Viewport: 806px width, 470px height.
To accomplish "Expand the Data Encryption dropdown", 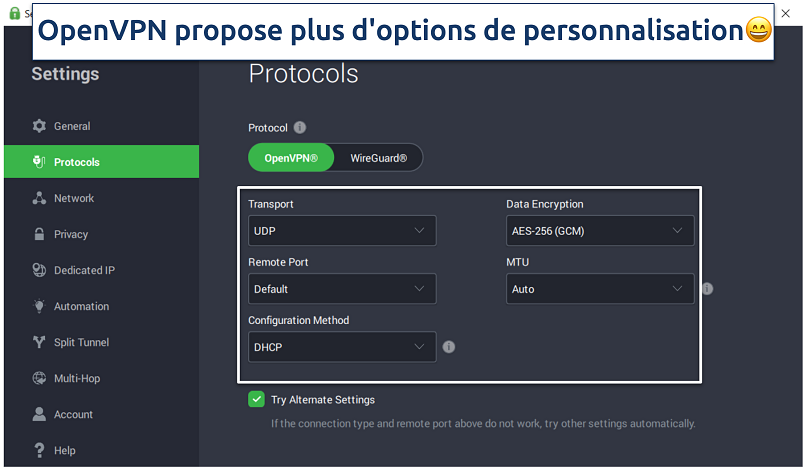I will click(x=600, y=231).
